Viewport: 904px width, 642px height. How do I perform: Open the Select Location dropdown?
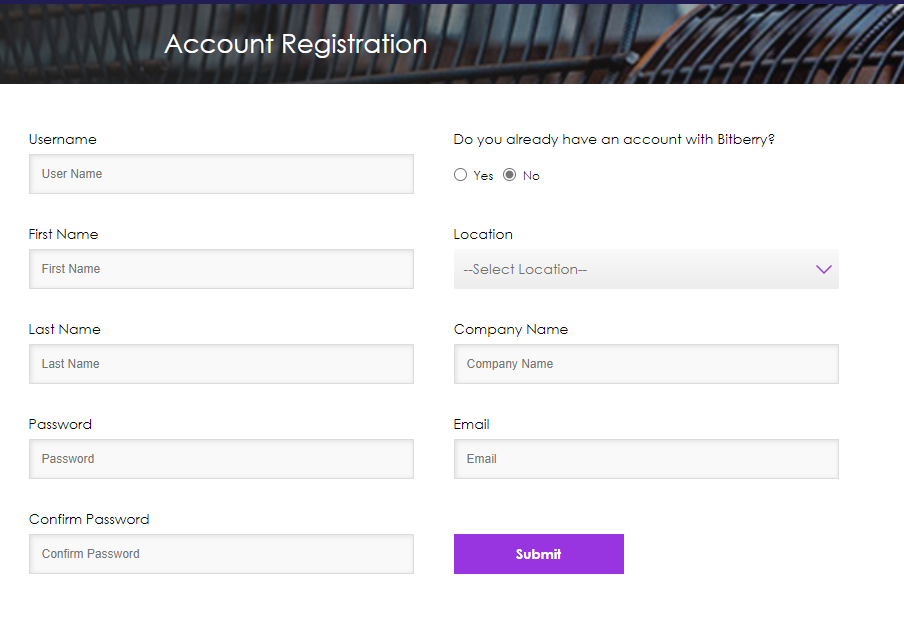[x=646, y=269]
